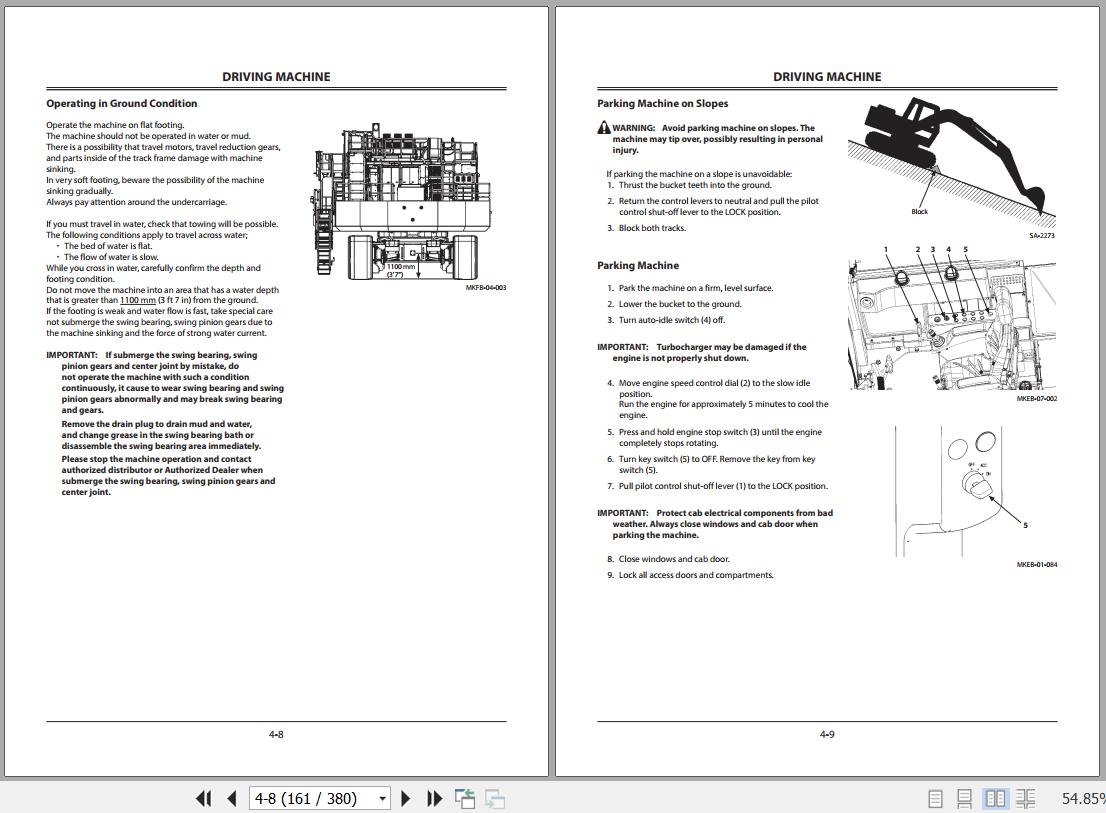Click 'The flow of water is slow.' bullet
Image resolution: width=1106 pixels, height=813 pixels.
[111, 257]
